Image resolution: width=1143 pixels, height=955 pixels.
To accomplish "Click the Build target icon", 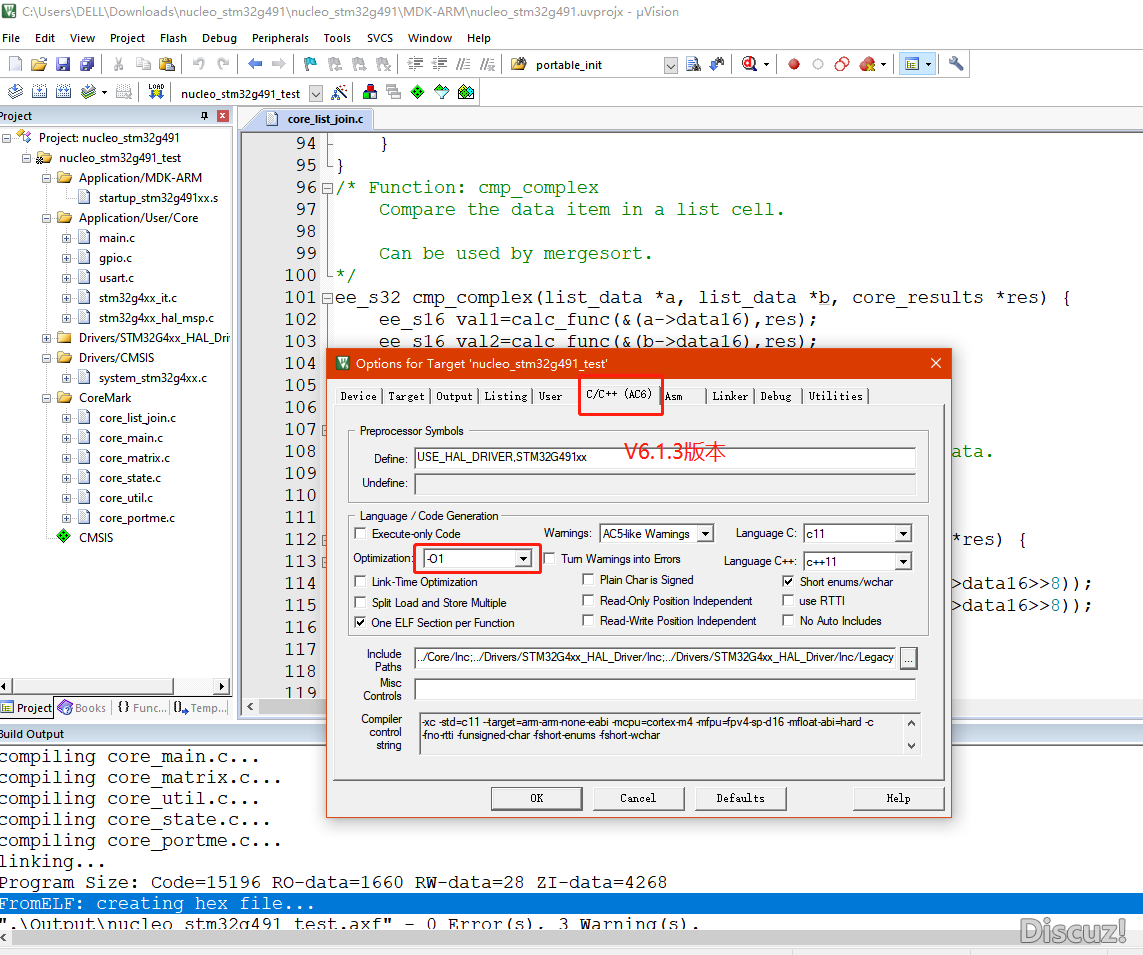I will [40, 92].
